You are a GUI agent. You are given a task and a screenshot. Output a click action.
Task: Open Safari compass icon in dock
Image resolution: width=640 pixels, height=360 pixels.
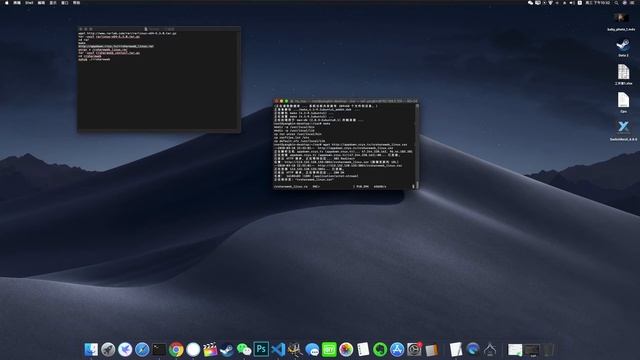coord(142,349)
